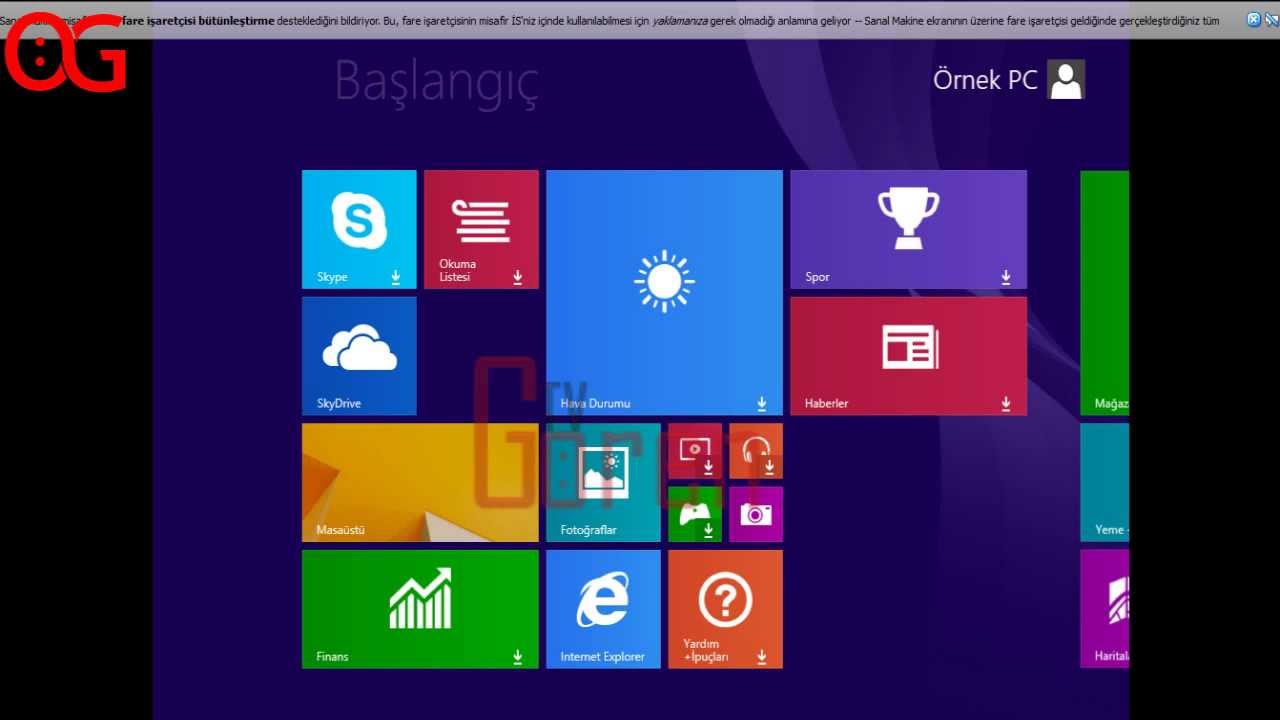
Task: Launch the Finans chart tile
Action: point(420,609)
